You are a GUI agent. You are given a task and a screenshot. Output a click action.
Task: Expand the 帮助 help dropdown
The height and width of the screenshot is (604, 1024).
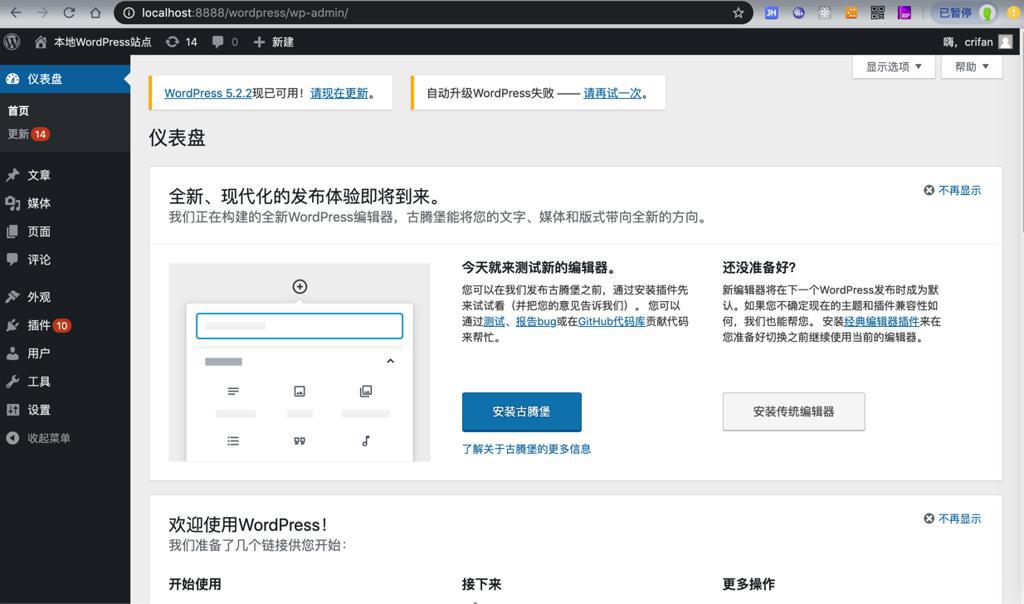[x=972, y=67]
